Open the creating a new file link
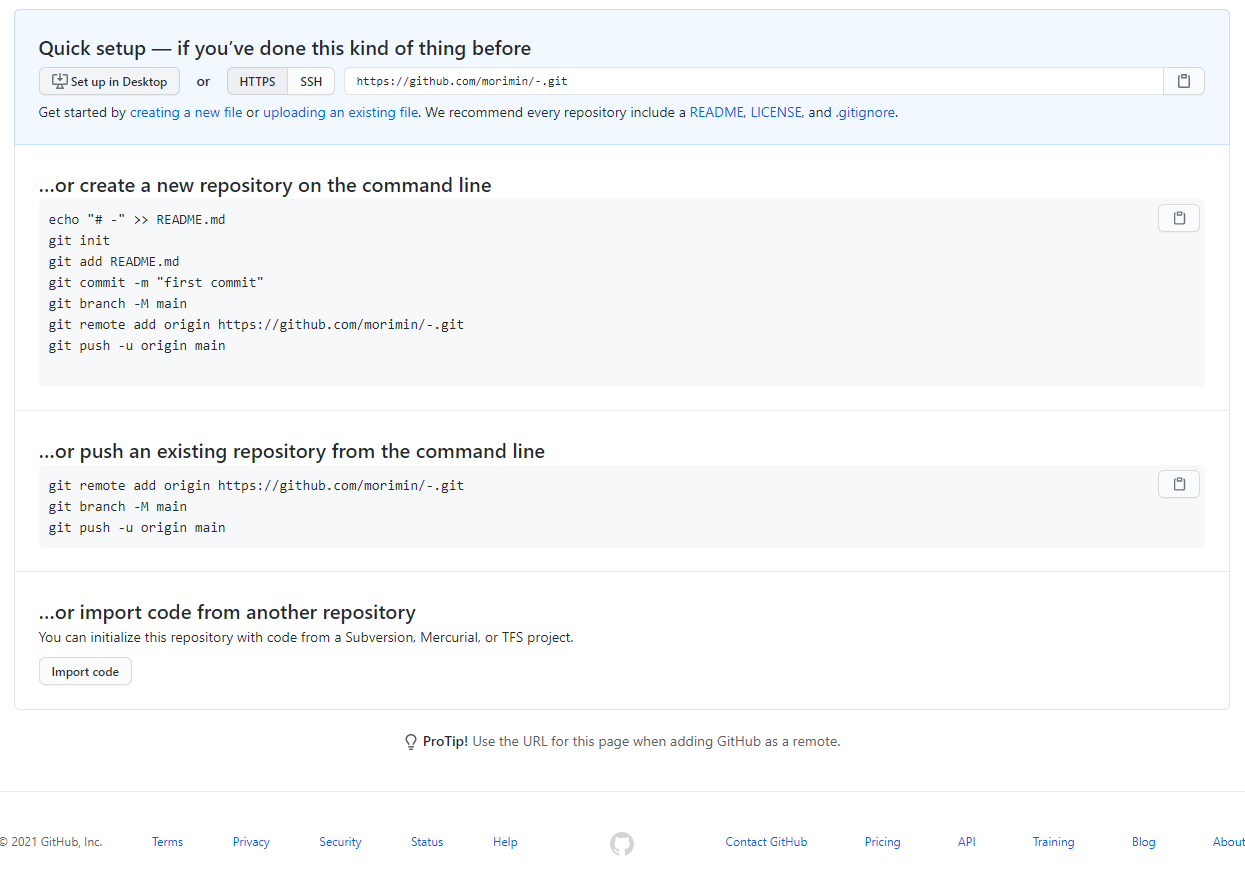The image size is (1245, 874). coord(186,113)
